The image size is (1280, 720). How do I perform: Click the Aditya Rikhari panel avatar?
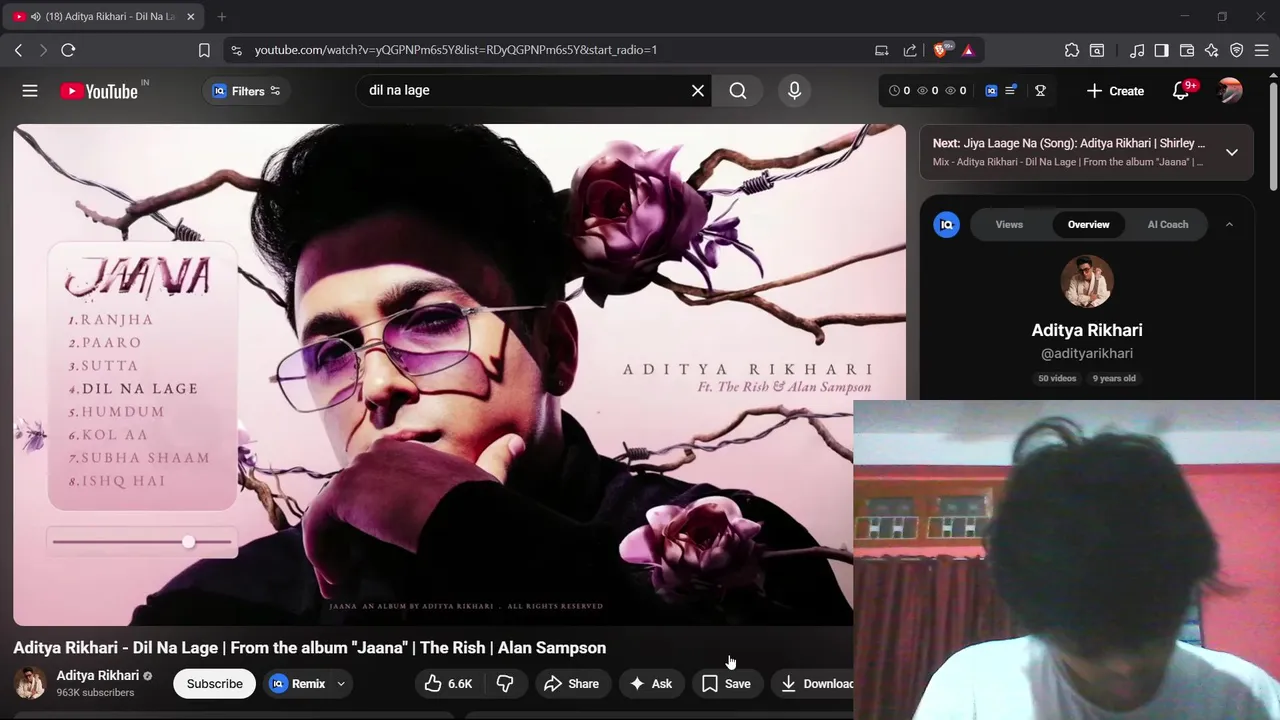point(1087,281)
